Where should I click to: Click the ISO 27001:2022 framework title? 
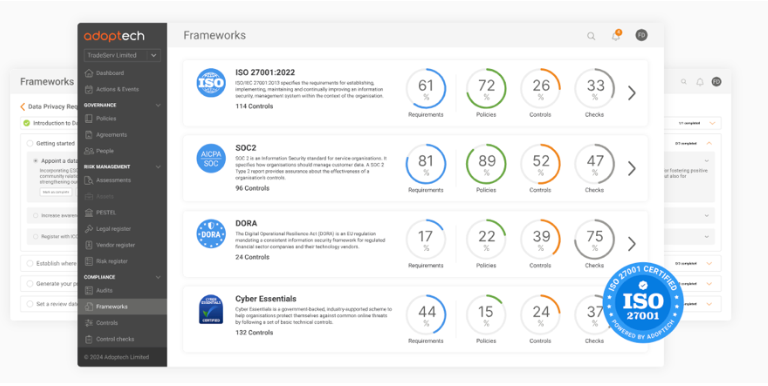coord(265,72)
